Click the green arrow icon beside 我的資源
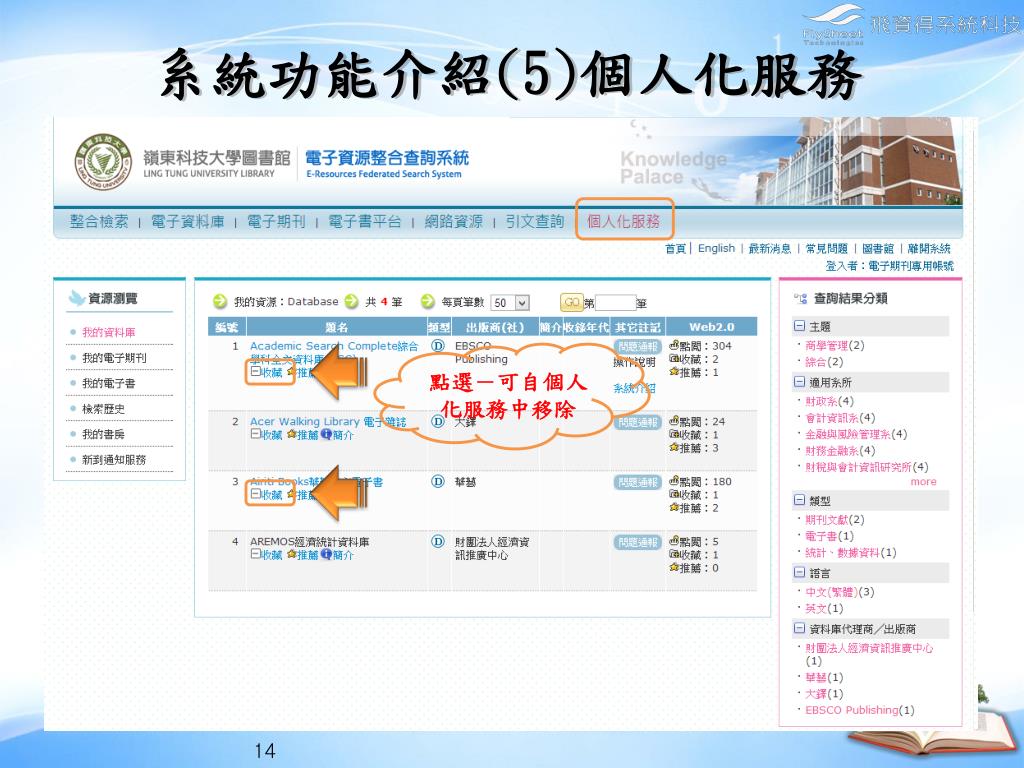Viewport: 1024px width, 768px height. 220,302
